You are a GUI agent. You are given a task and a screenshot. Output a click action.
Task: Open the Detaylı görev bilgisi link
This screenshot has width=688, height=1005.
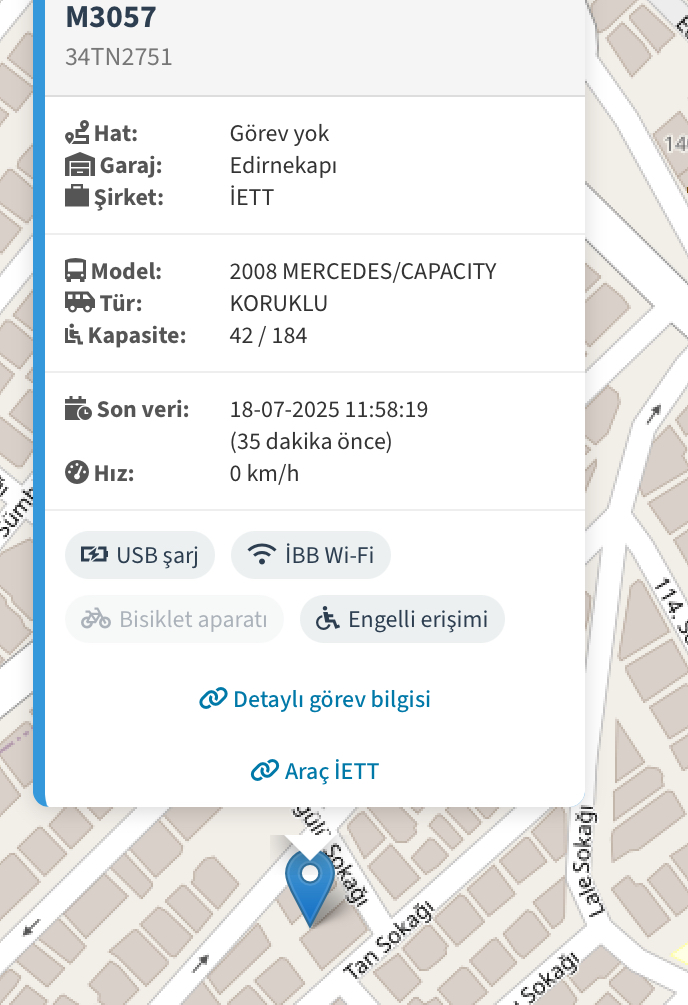click(x=315, y=699)
